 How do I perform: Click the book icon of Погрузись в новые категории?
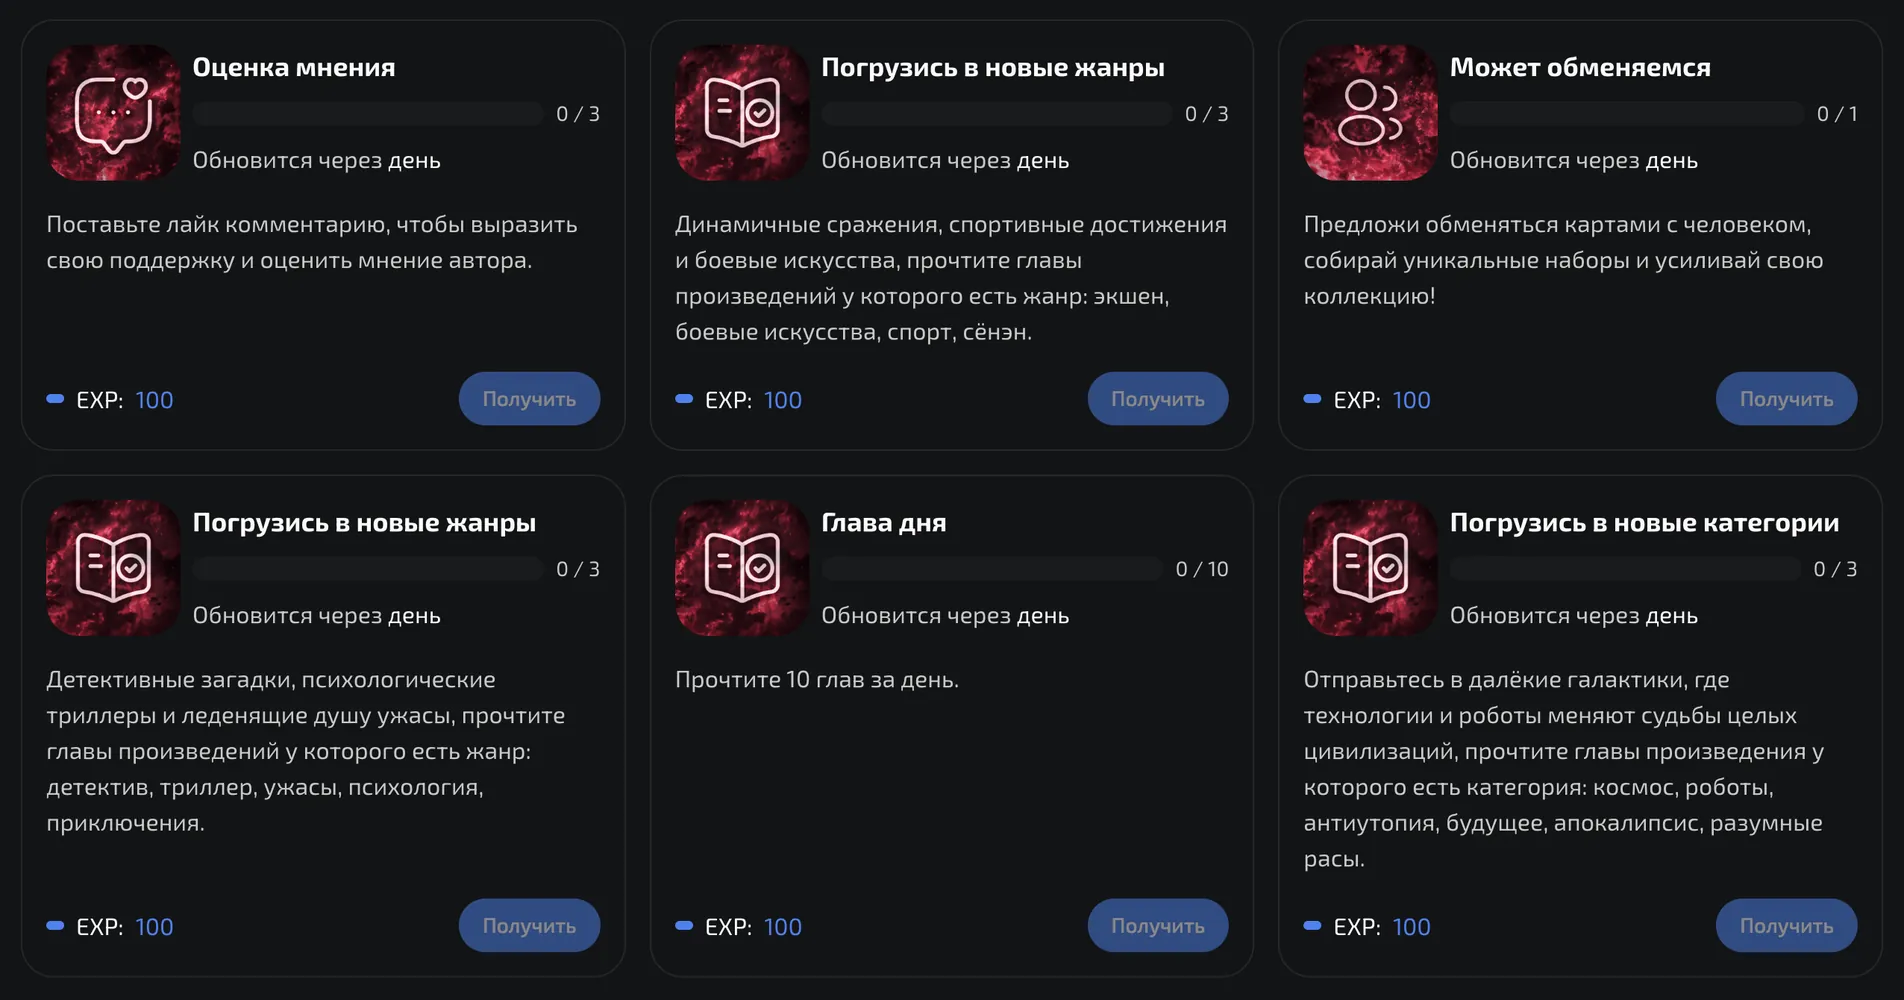pos(1370,567)
